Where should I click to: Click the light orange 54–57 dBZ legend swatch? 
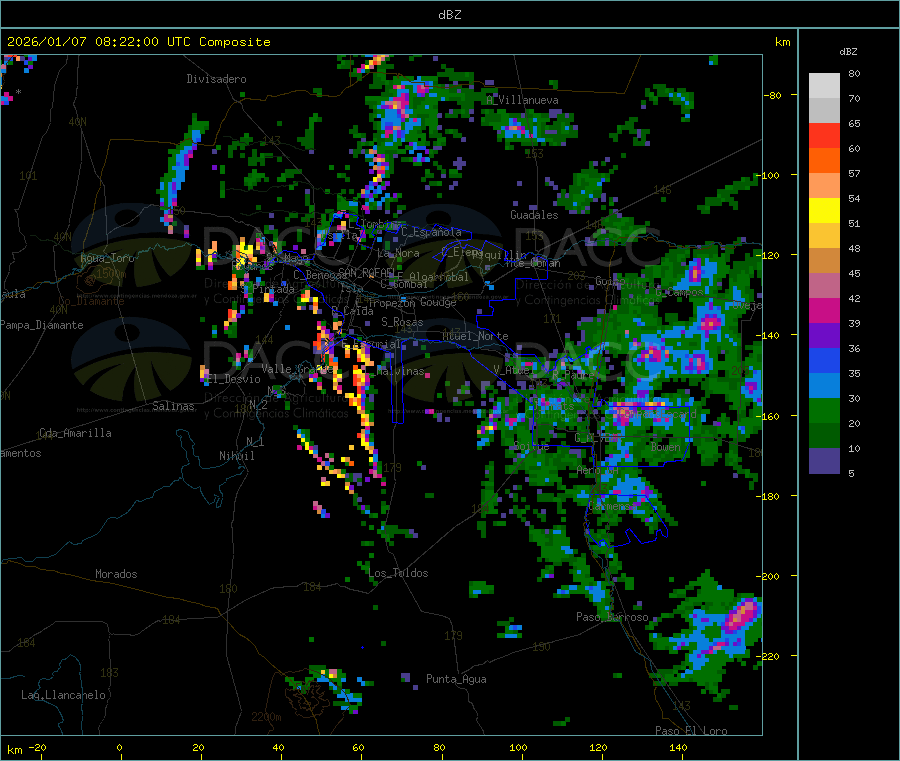[x=824, y=186]
